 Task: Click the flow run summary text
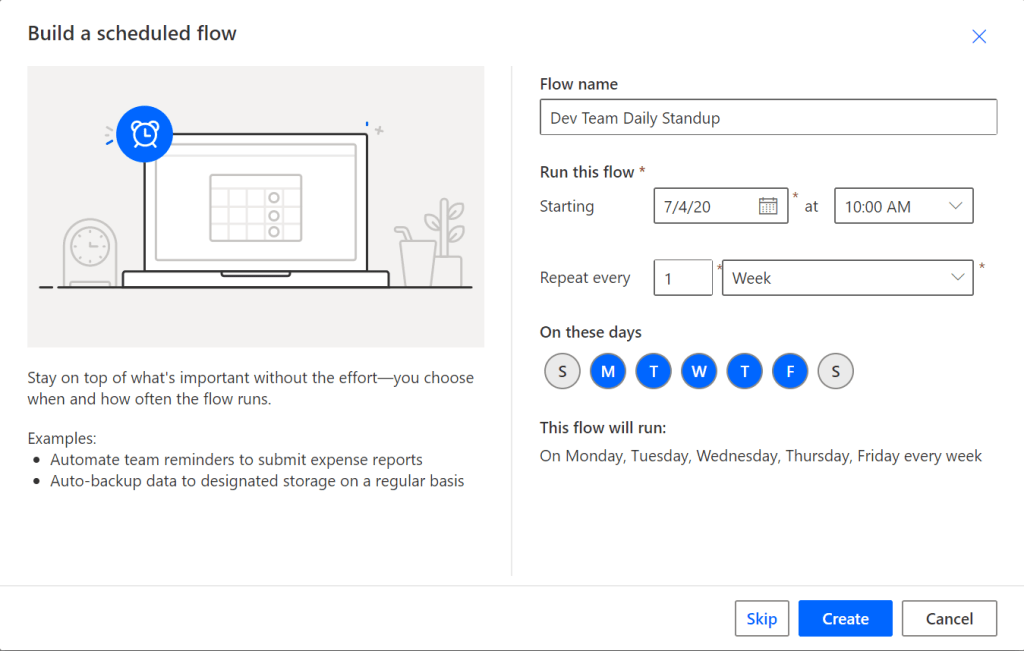pyautogui.click(x=760, y=456)
